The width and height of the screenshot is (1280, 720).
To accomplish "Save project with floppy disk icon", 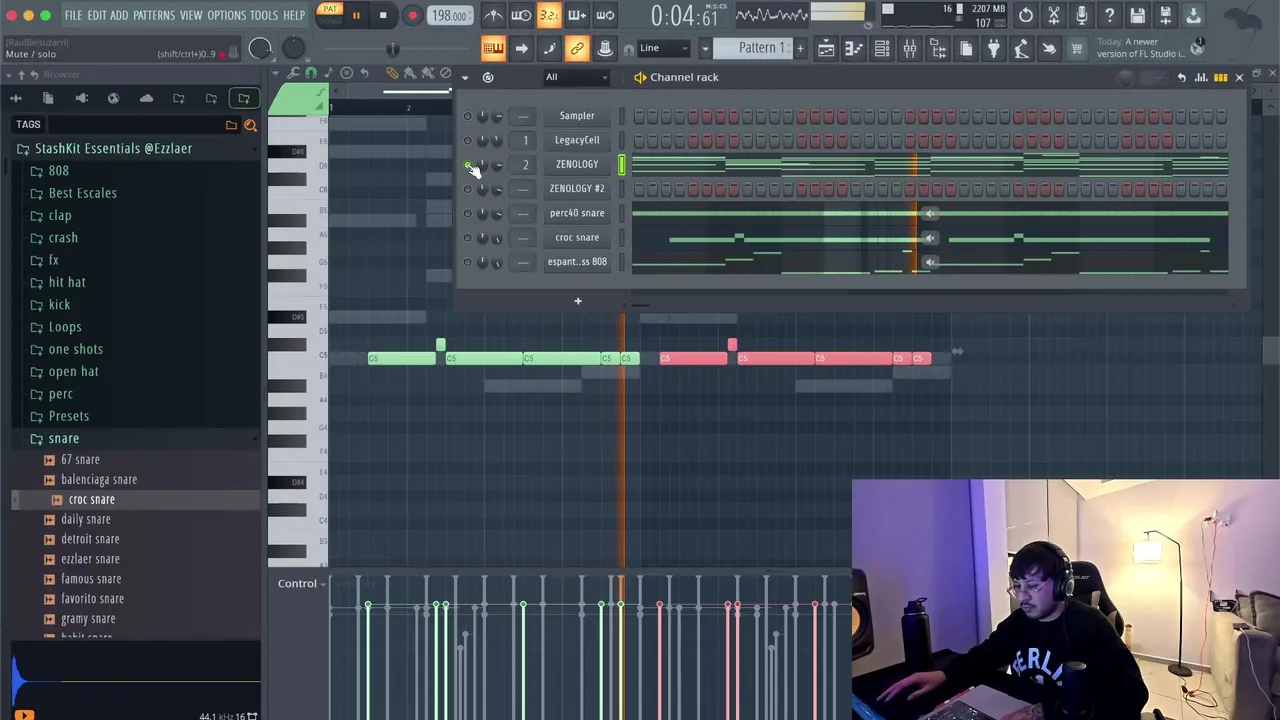I will (x=1138, y=16).
